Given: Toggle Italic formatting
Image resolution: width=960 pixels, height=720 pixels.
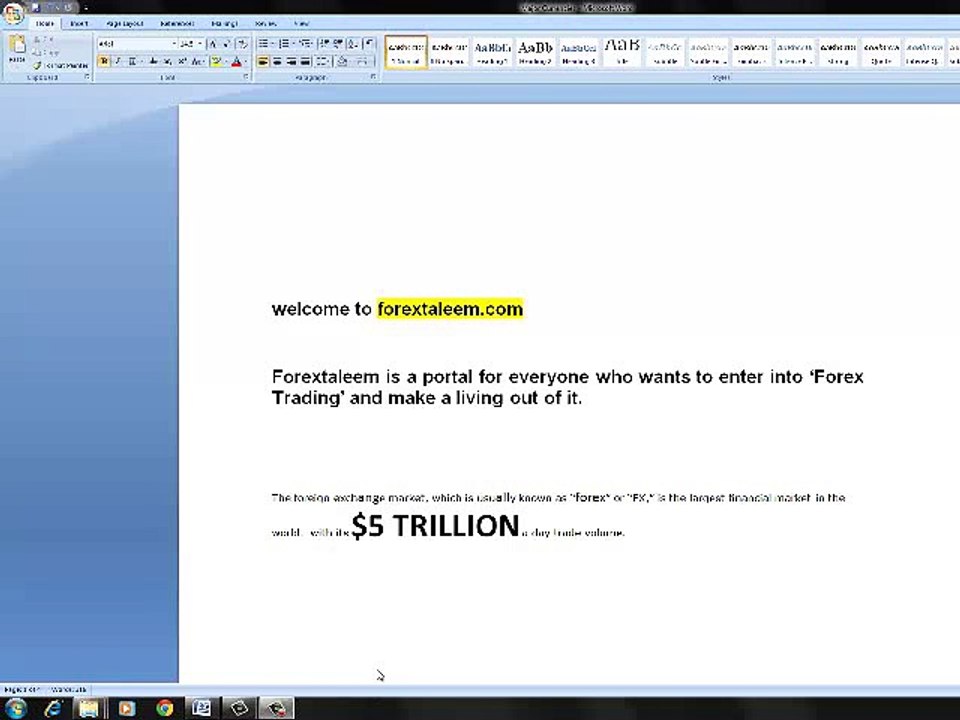Looking at the screenshot, I should pos(118,61).
